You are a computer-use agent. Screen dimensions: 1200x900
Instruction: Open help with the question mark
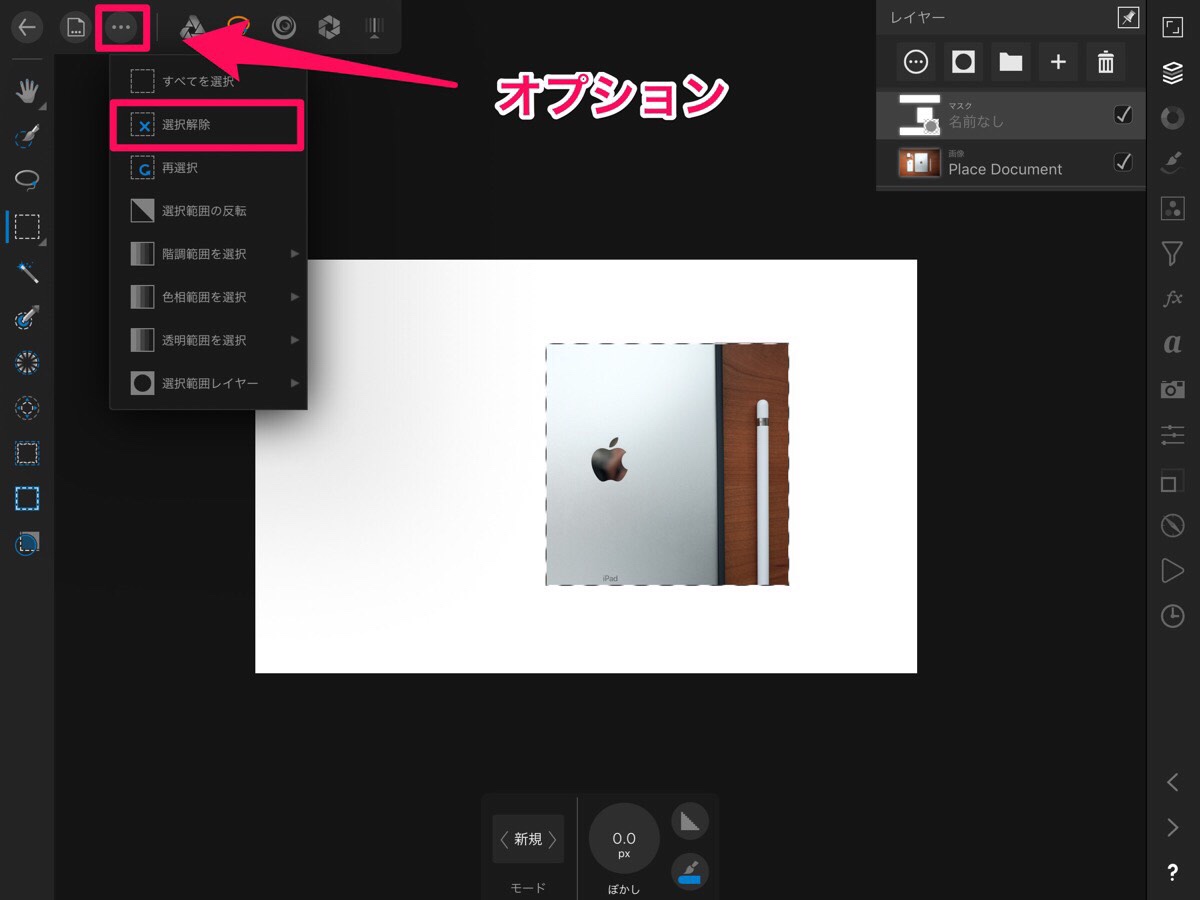pos(1173,873)
